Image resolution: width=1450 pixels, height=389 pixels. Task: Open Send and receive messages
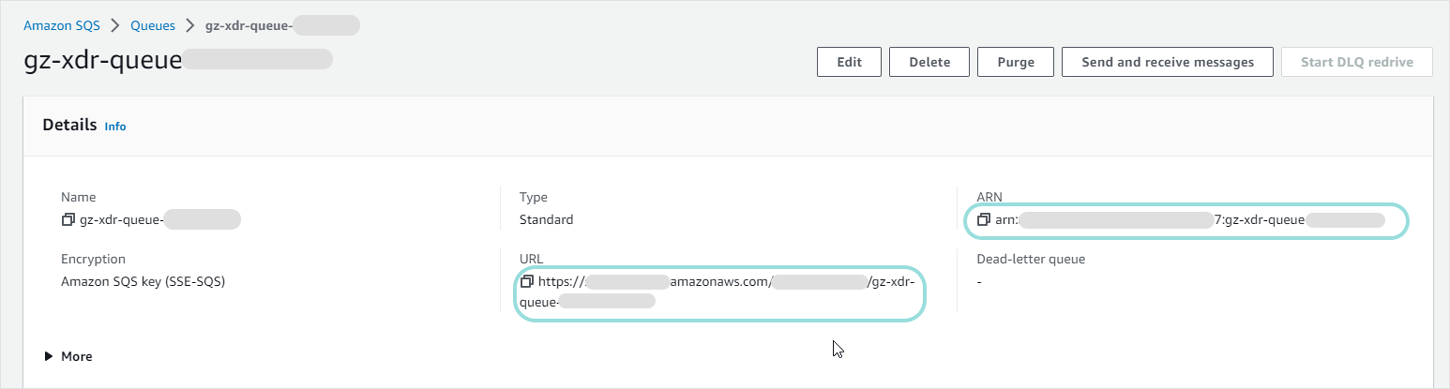click(1167, 62)
